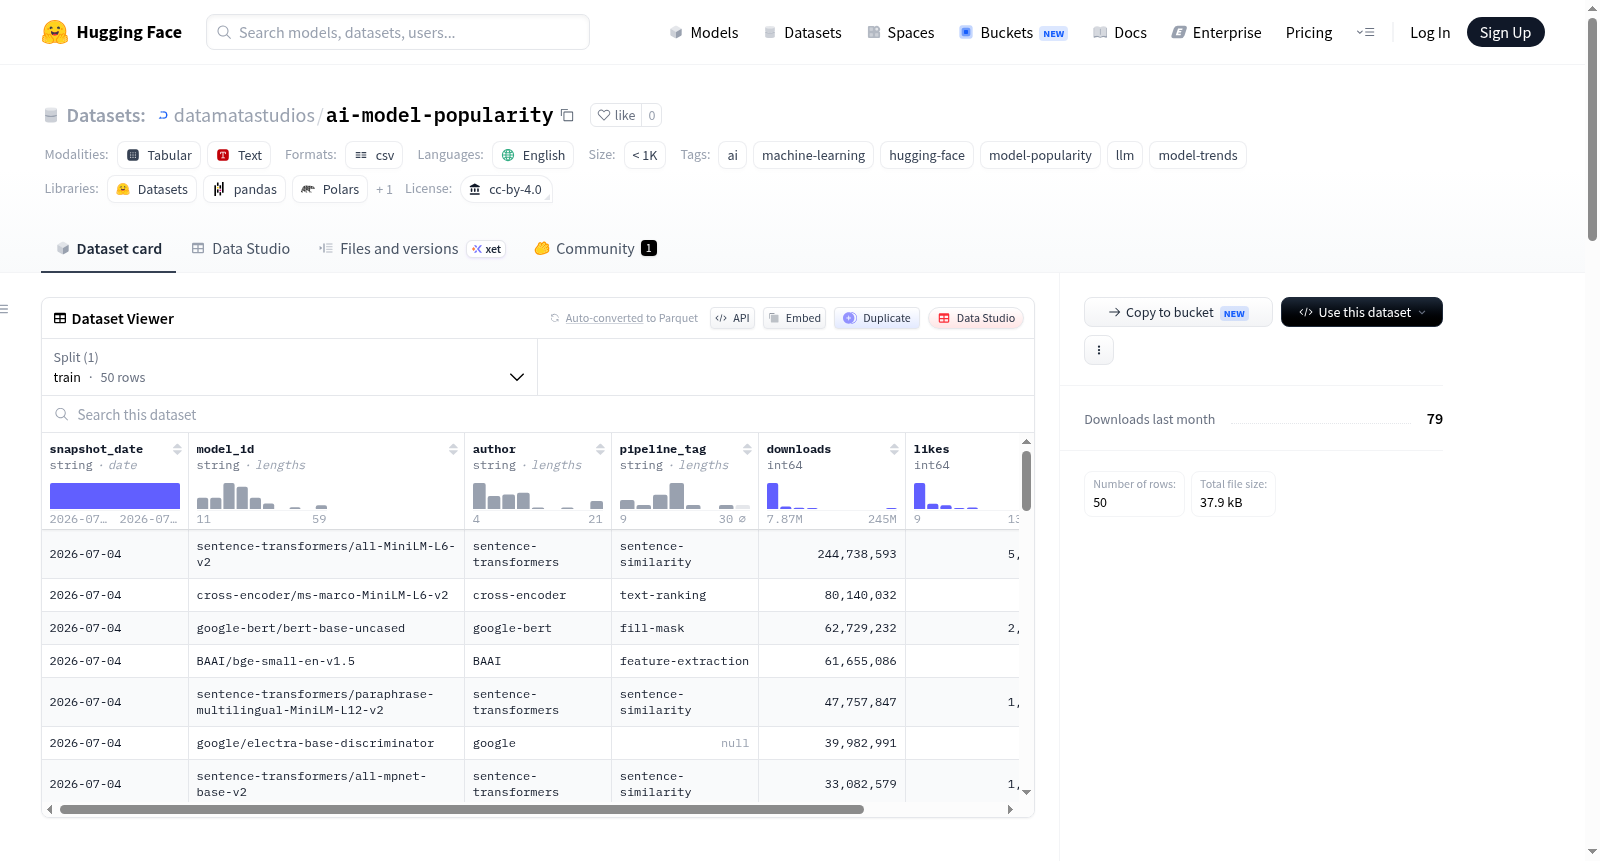This screenshot has height=861, width=1600.
Task: Click the page's vertical scrollbar
Action: [x=1592, y=128]
